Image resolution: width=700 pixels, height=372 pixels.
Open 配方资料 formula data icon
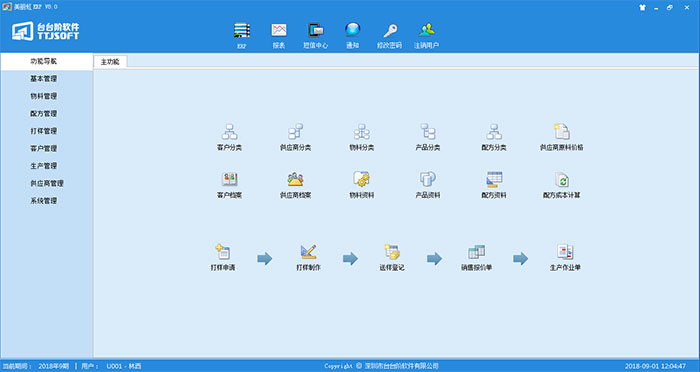coord(494,180)
